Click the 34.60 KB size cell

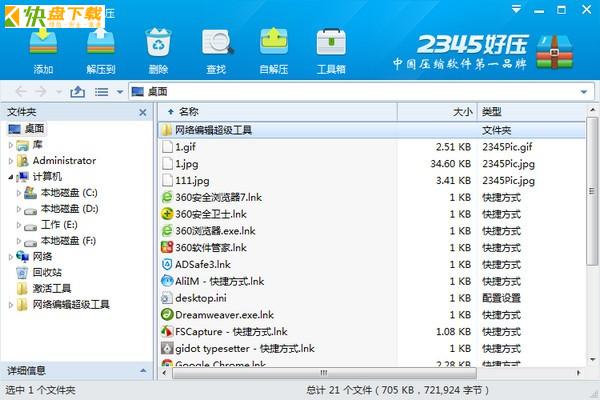pyautogui.click(x=450, y=164)
